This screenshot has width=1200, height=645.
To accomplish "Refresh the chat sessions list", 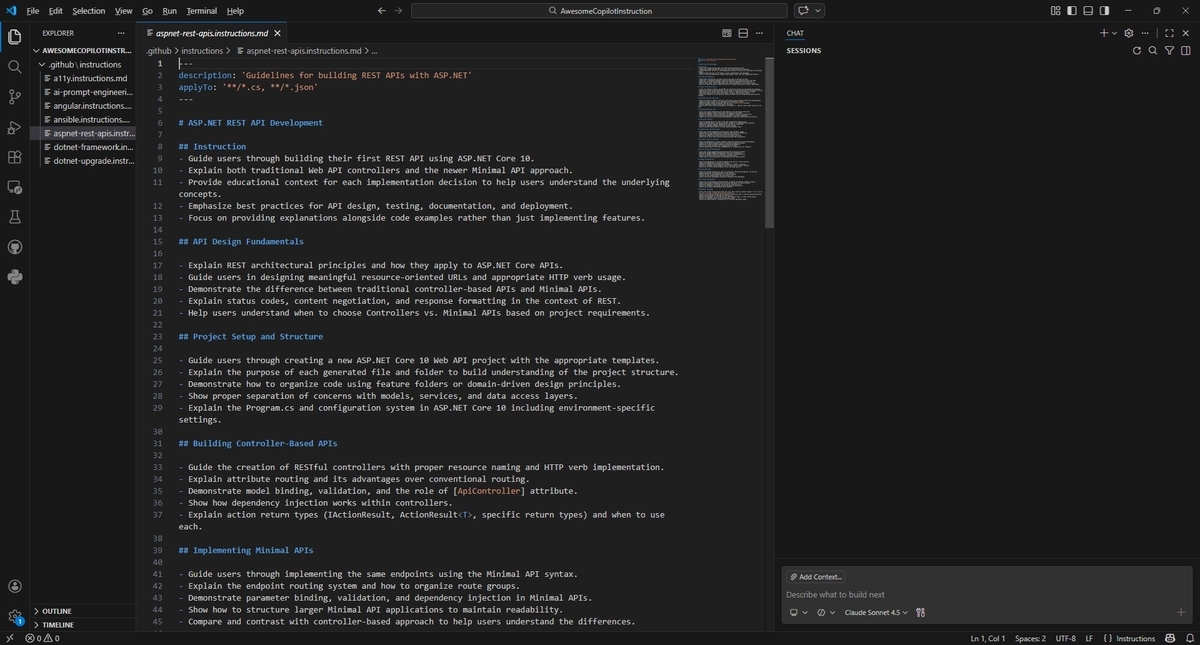I will click(x=1137, y=51).
